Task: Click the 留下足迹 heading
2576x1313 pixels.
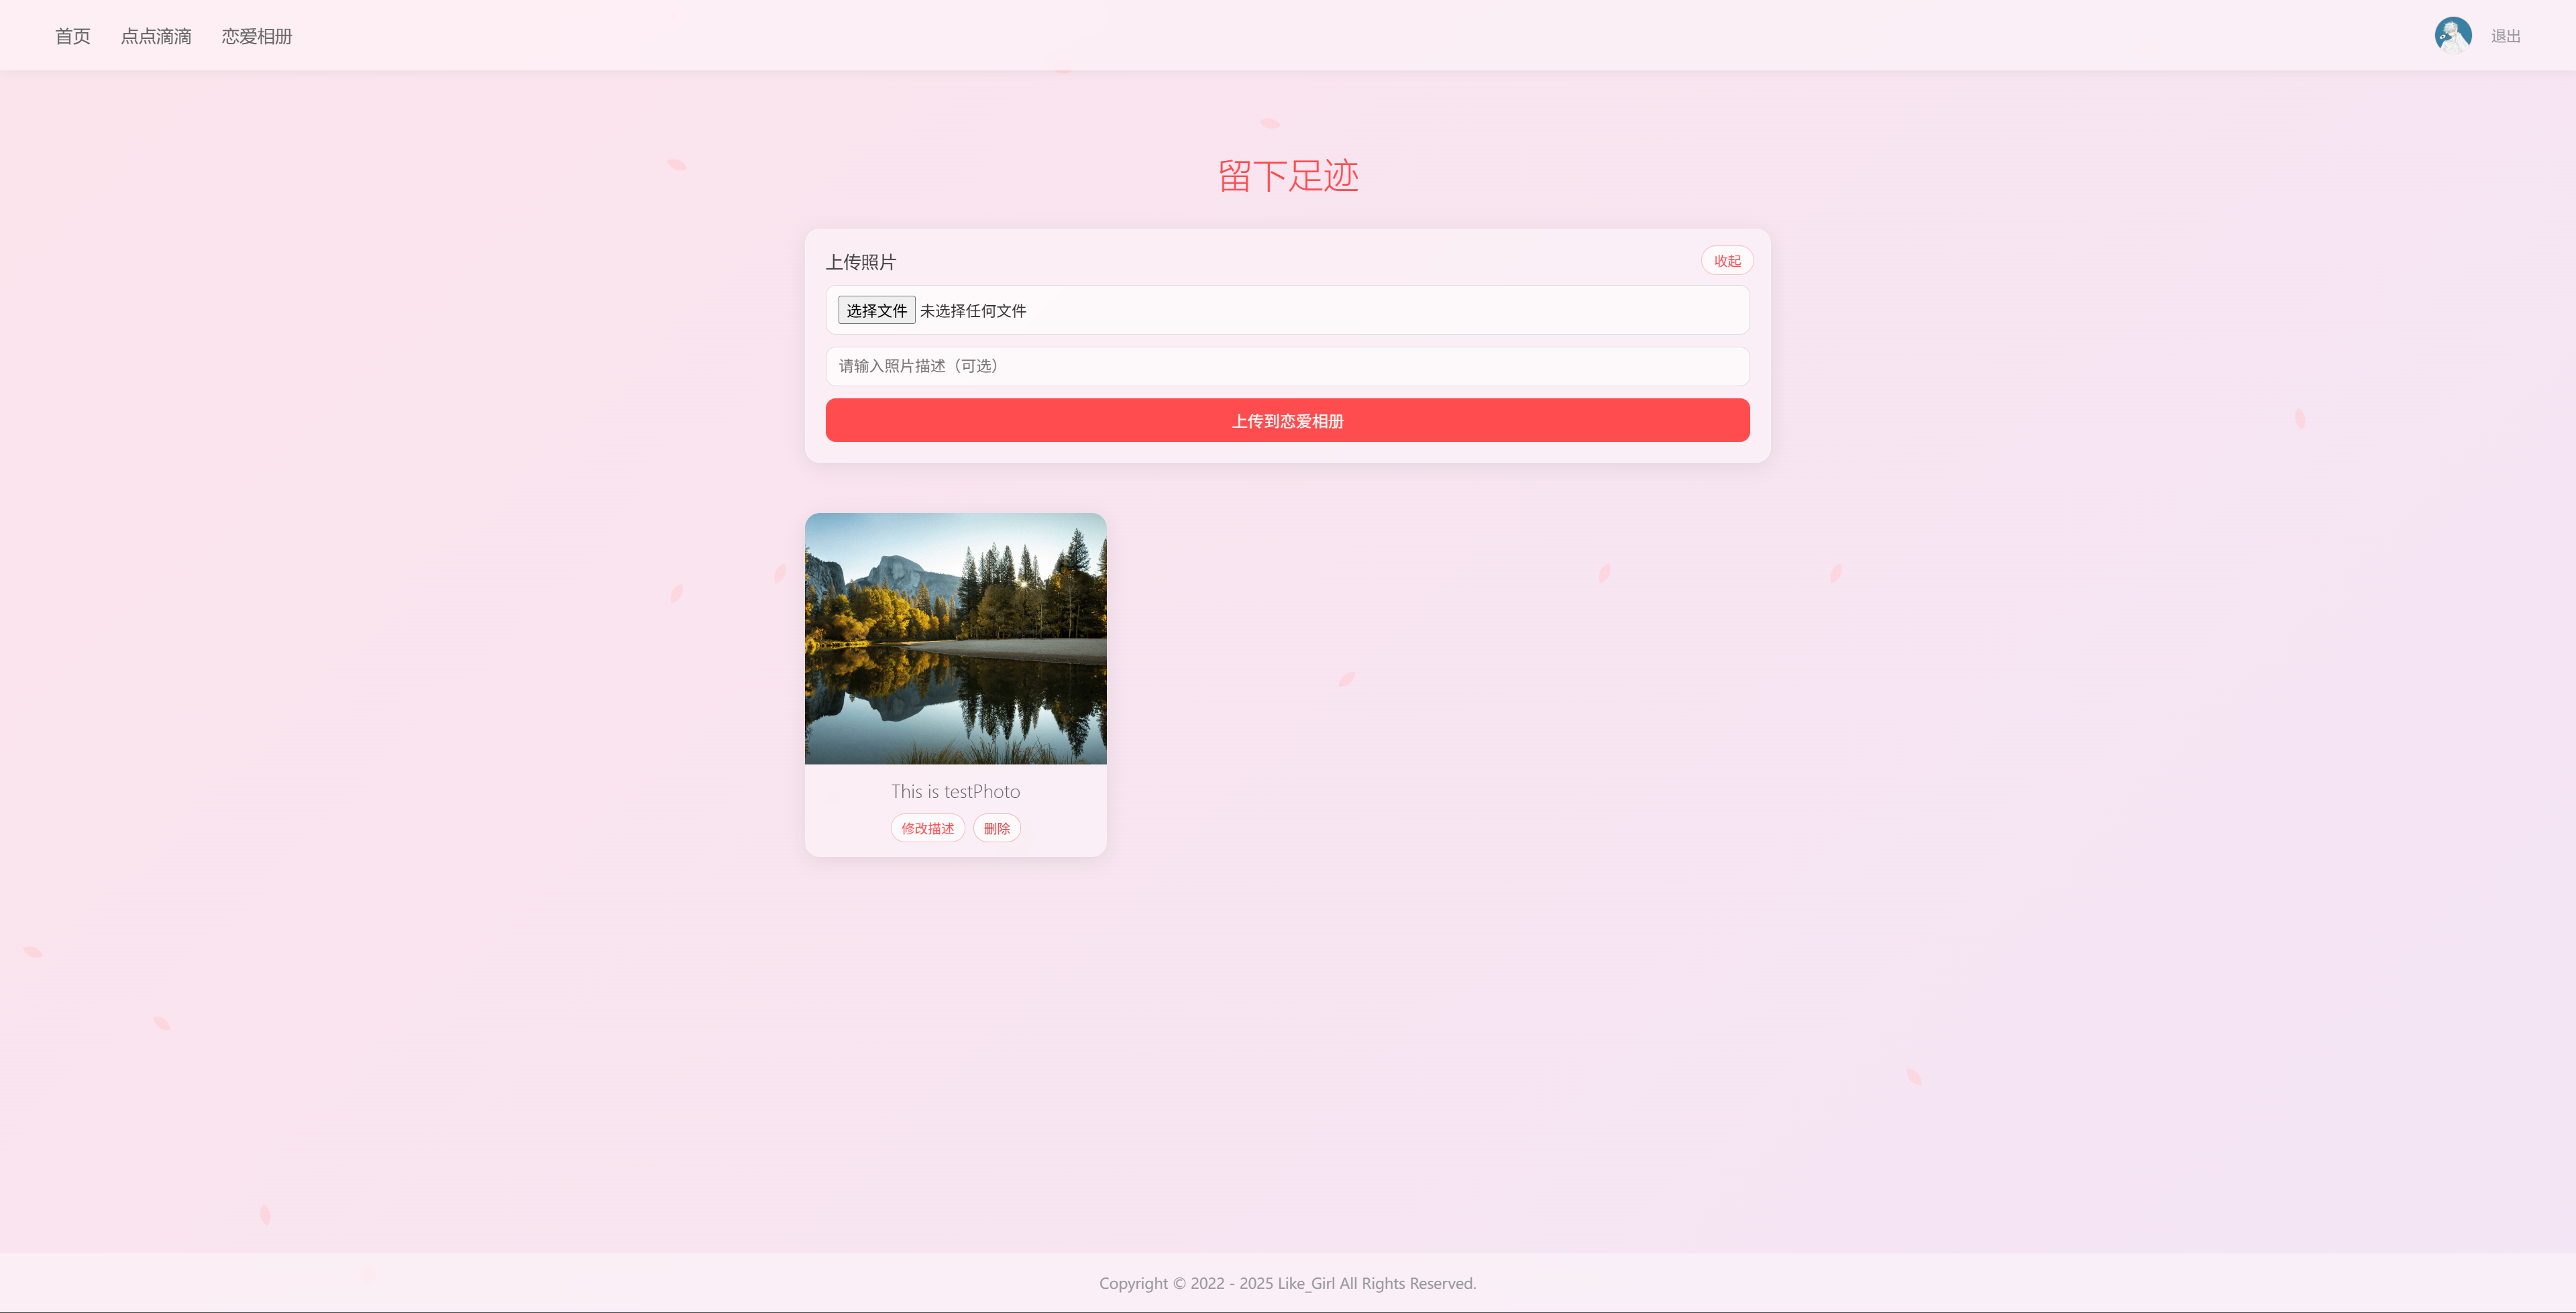Action: (x=1287, y=176)
